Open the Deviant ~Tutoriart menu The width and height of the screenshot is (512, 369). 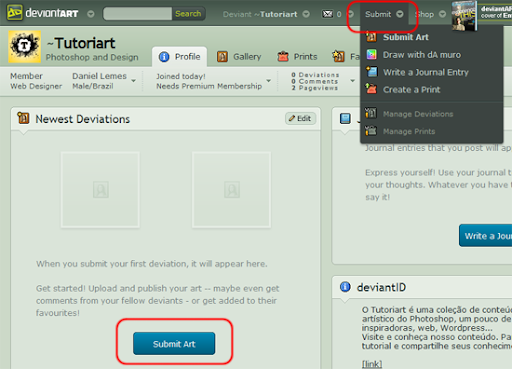[260, 14]
